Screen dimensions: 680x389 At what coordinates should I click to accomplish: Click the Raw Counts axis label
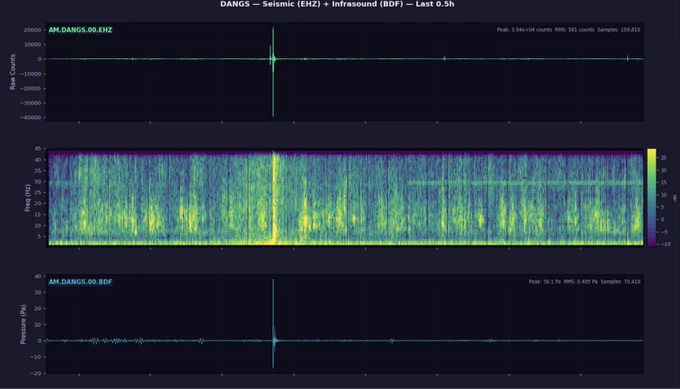tap(13, 72)
